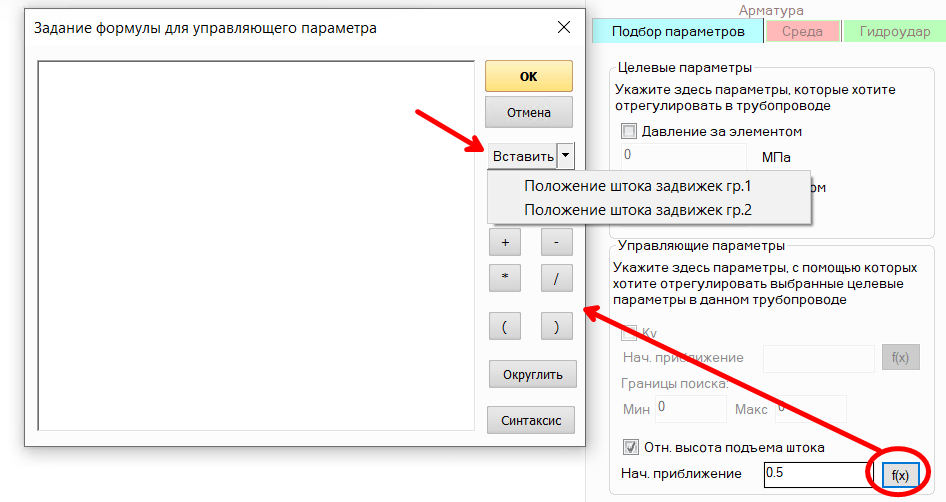Open the Гидроудар tab
Image resolution: width=946 pixels, height=502 pixels.
click(x=894, y=32)
